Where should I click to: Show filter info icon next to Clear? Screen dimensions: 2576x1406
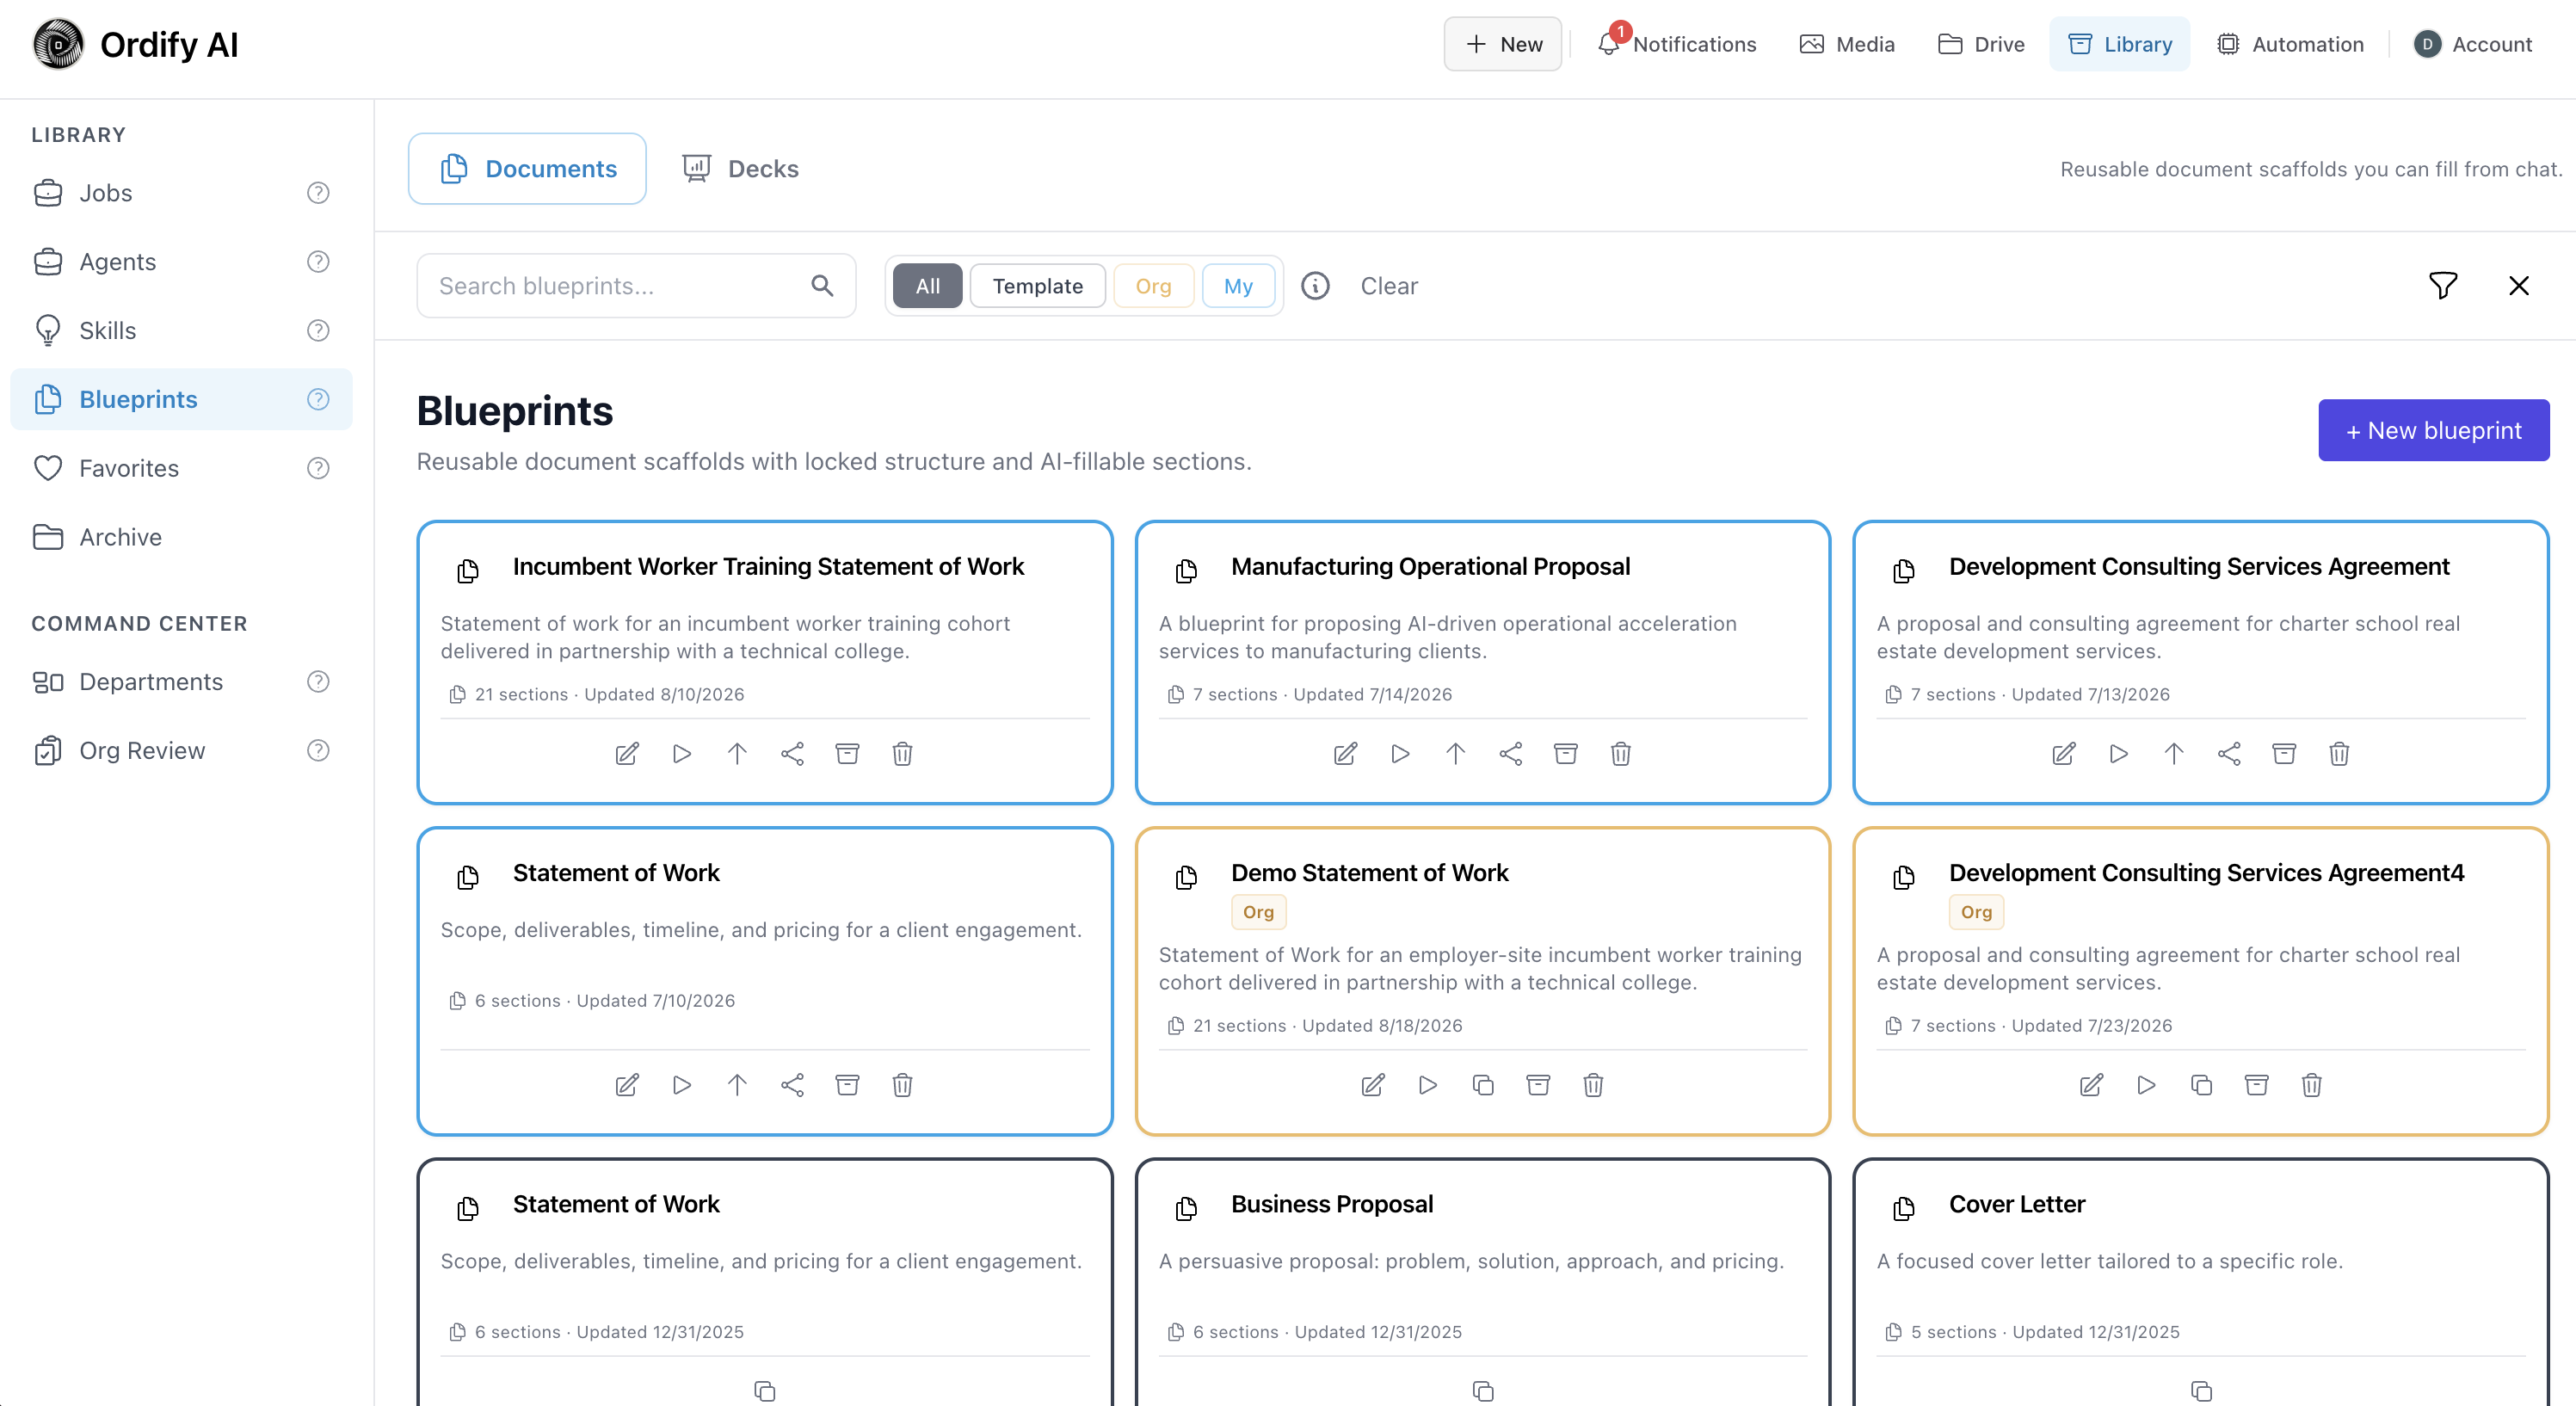1315,286
